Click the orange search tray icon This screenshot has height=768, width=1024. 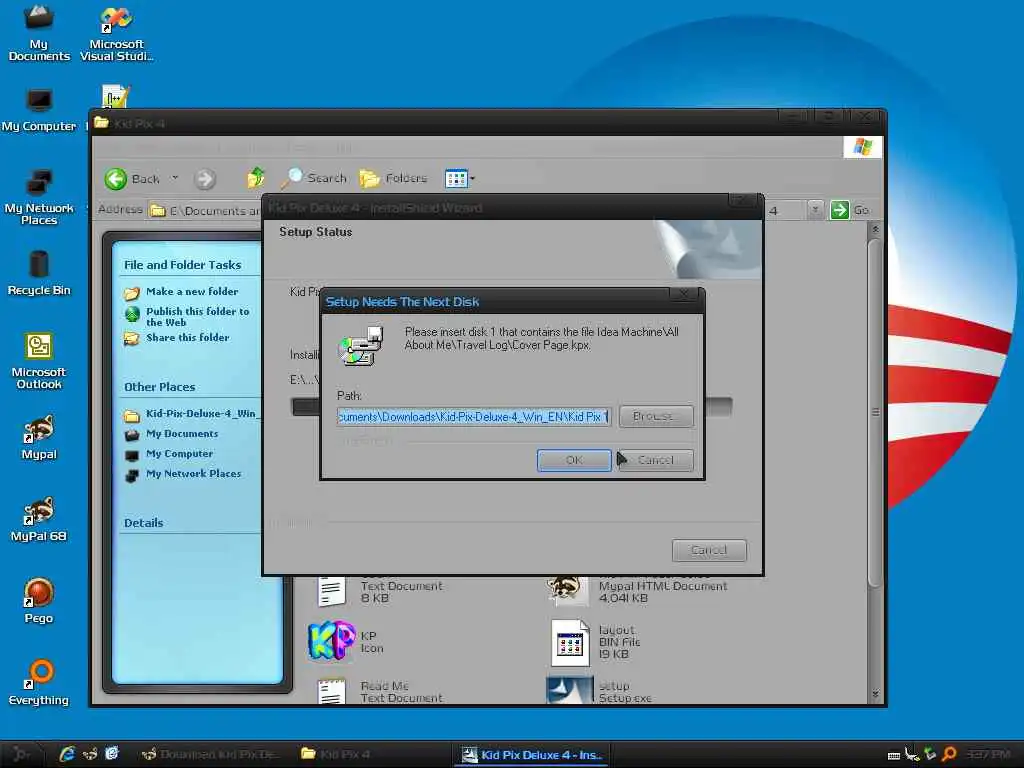click(948, 754)
